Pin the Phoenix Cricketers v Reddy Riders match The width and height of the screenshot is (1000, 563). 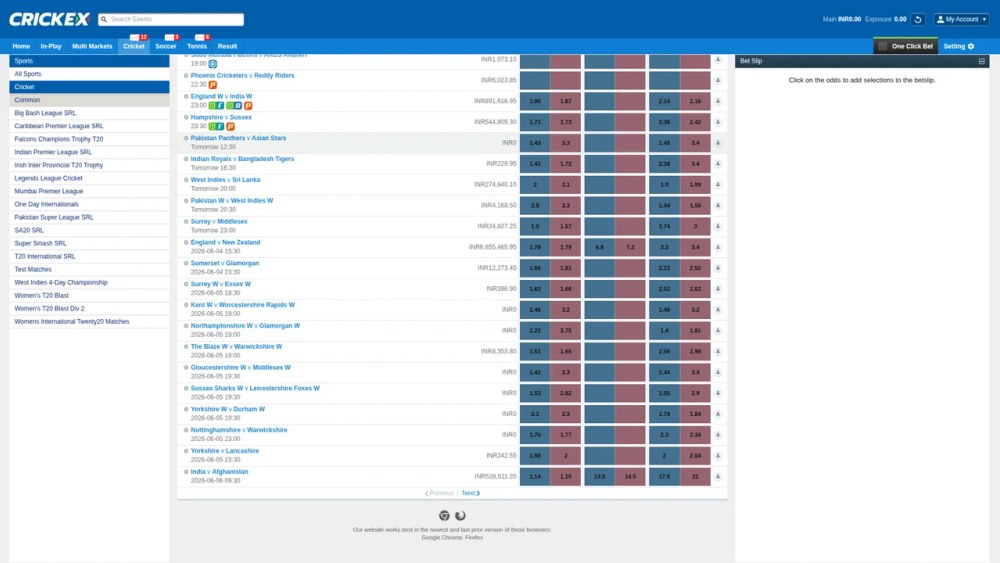click(x=717, y=80)
